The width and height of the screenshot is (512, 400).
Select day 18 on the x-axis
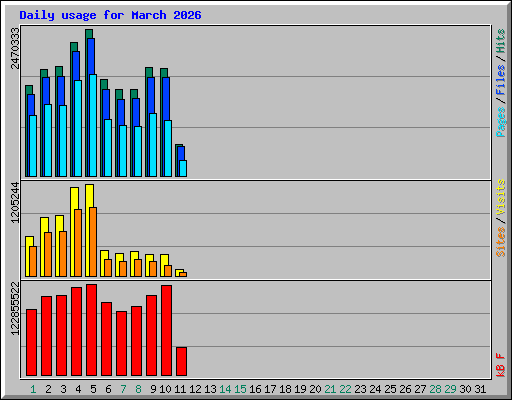(285, 389)
